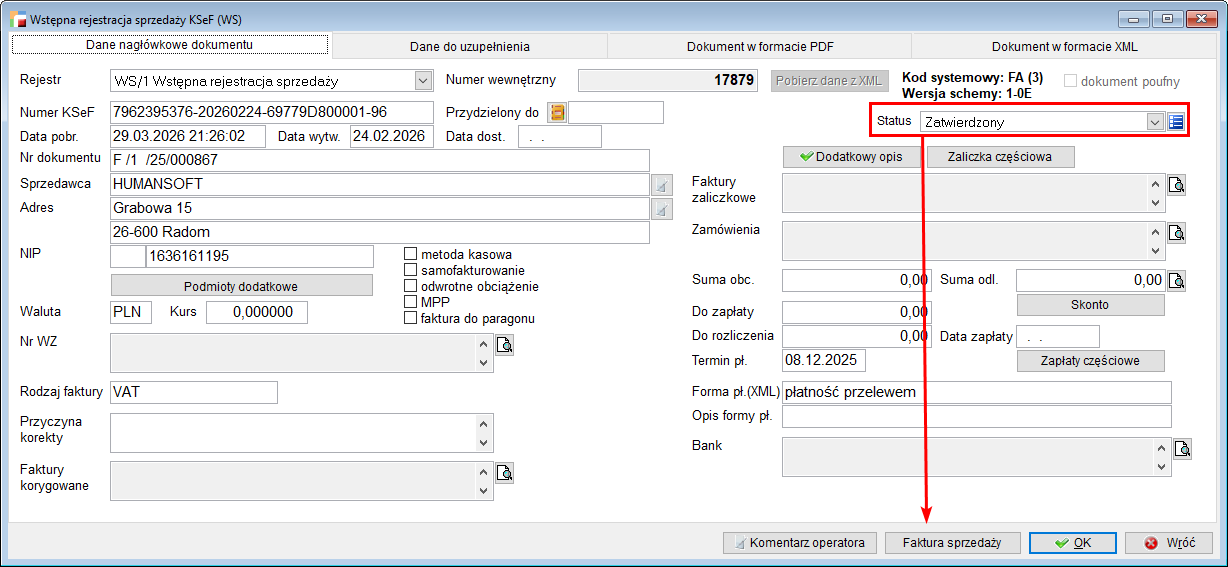Click the blue list icon beside Status
This screenshot has width=1228, height=567.
[1176, 122]
